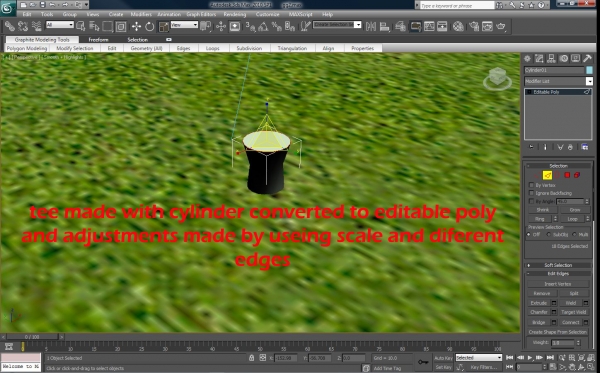Open the Modify command panel tab

click(539, 59)
